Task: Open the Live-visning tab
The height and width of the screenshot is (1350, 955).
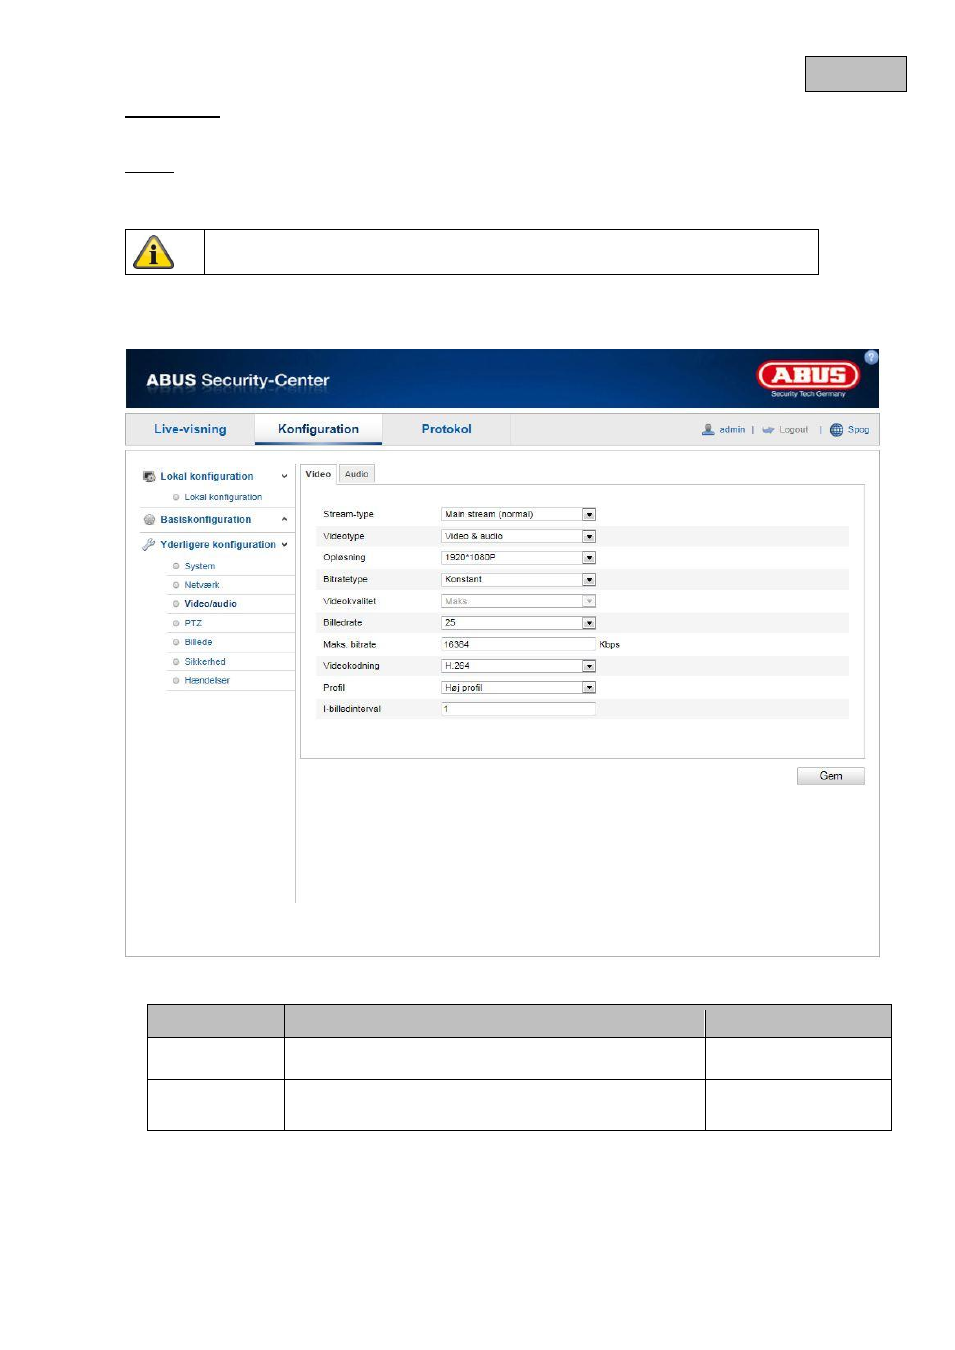Action: tap(190, 429)
